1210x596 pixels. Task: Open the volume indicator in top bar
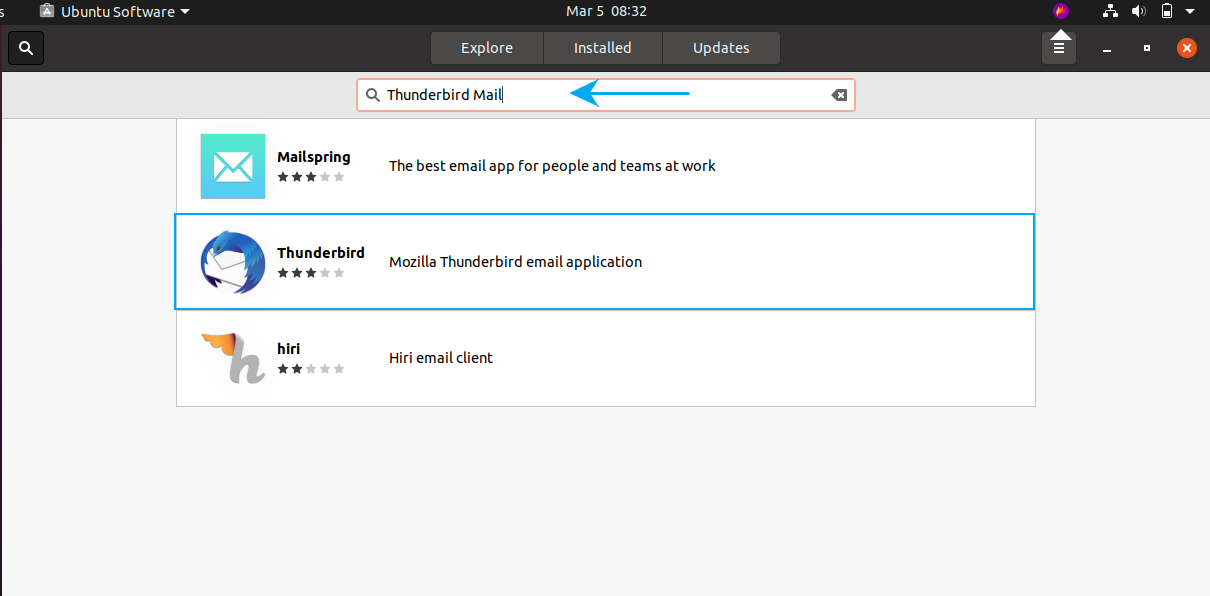click(1138, 12)
